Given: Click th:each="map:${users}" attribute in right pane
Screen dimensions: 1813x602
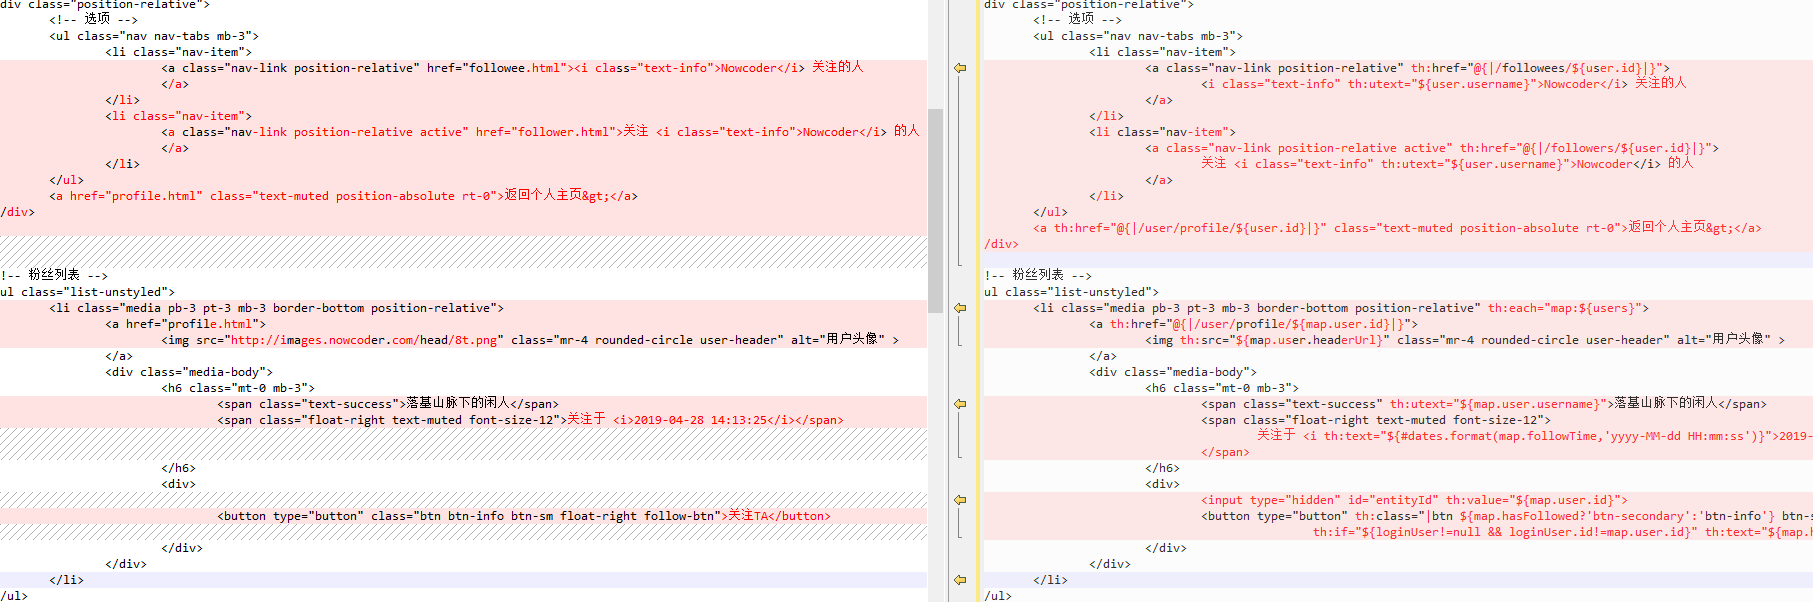Looking at the screenshot, I should (1564, 308).
